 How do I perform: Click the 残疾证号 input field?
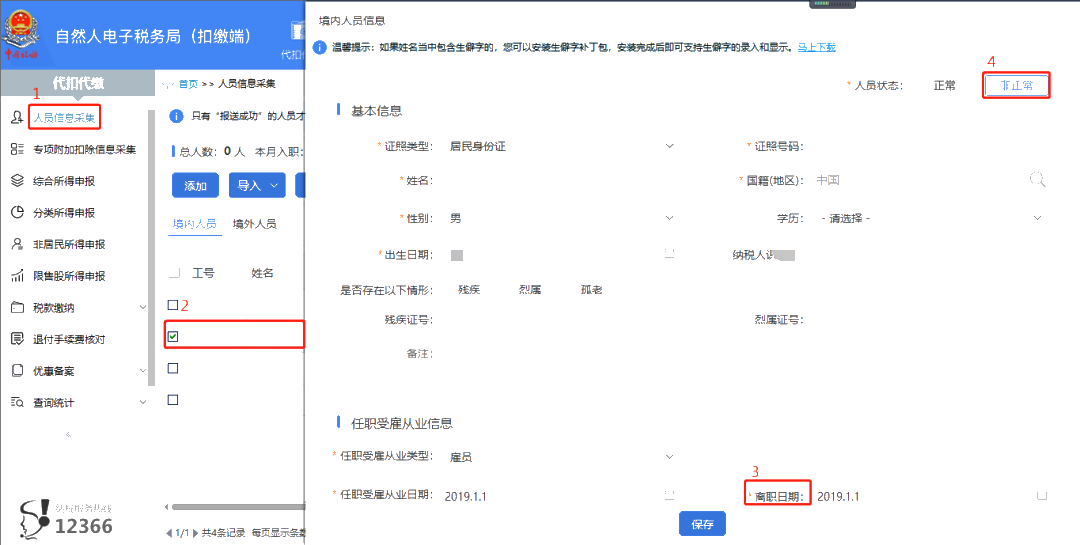pos(561,320)
